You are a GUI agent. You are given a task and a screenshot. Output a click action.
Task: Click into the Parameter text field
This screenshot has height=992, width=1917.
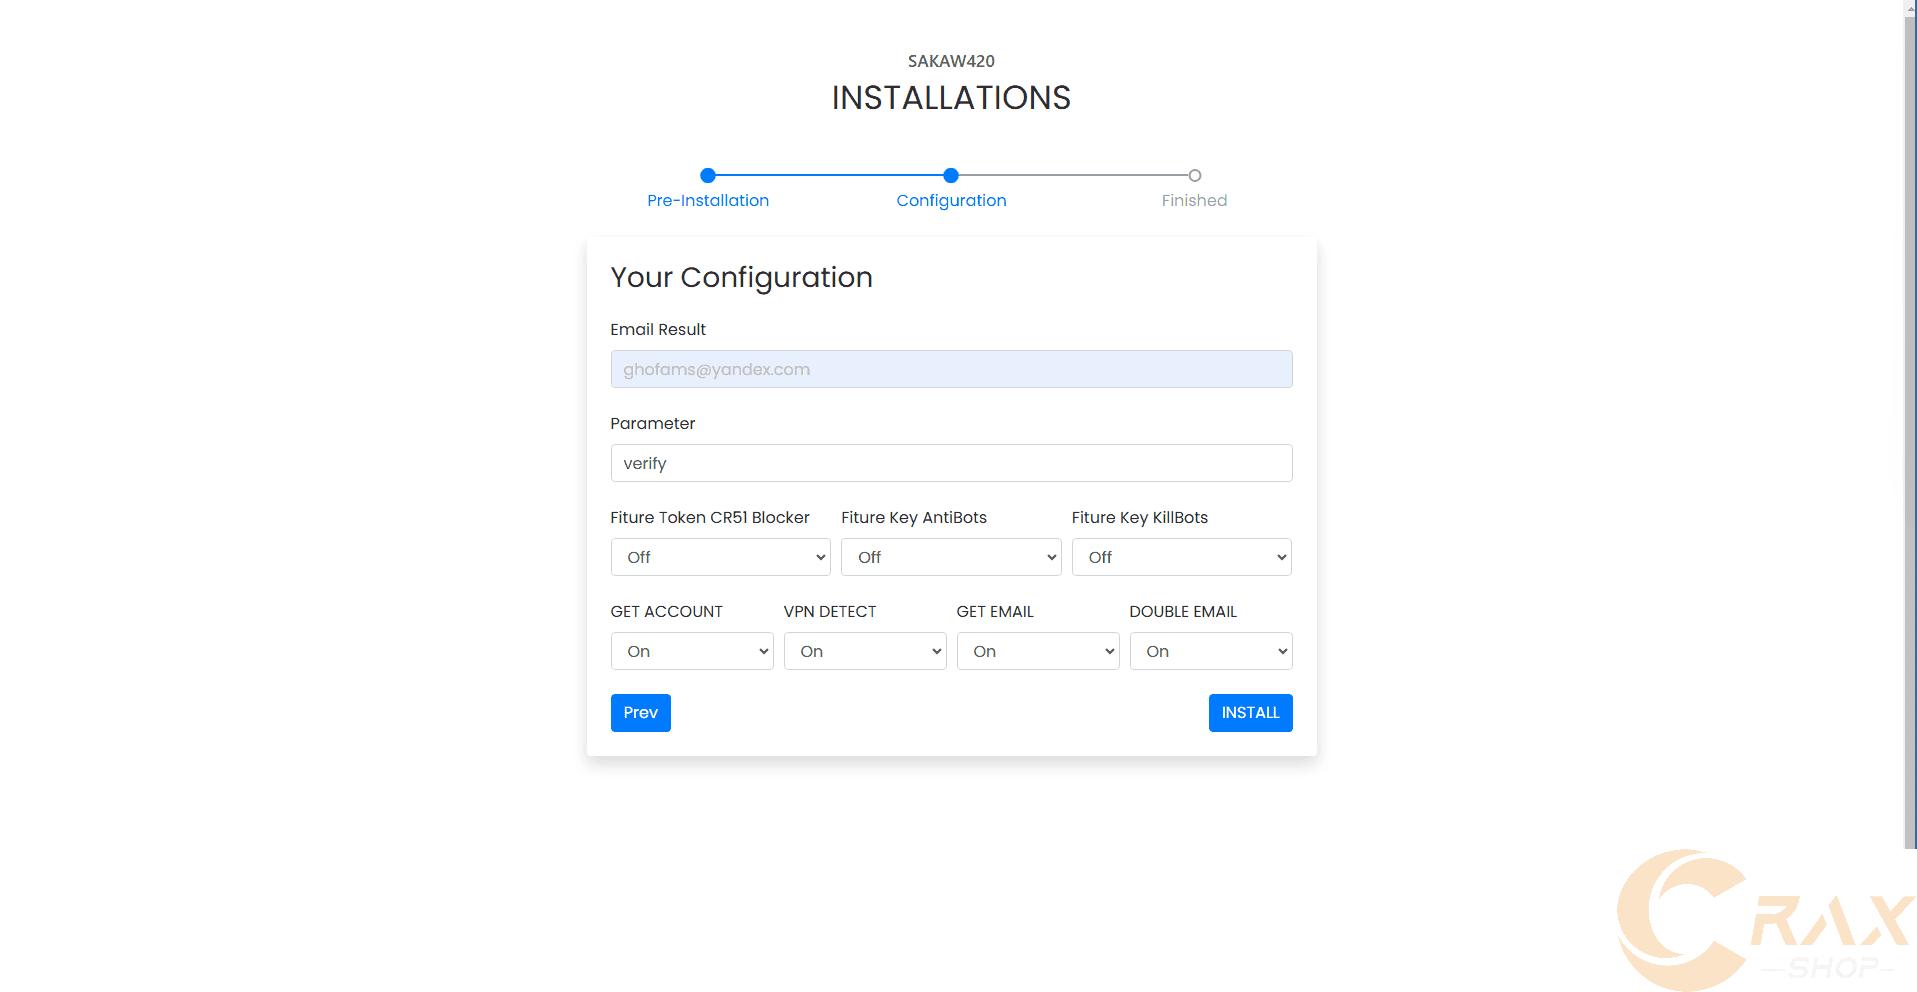(951, 463)
